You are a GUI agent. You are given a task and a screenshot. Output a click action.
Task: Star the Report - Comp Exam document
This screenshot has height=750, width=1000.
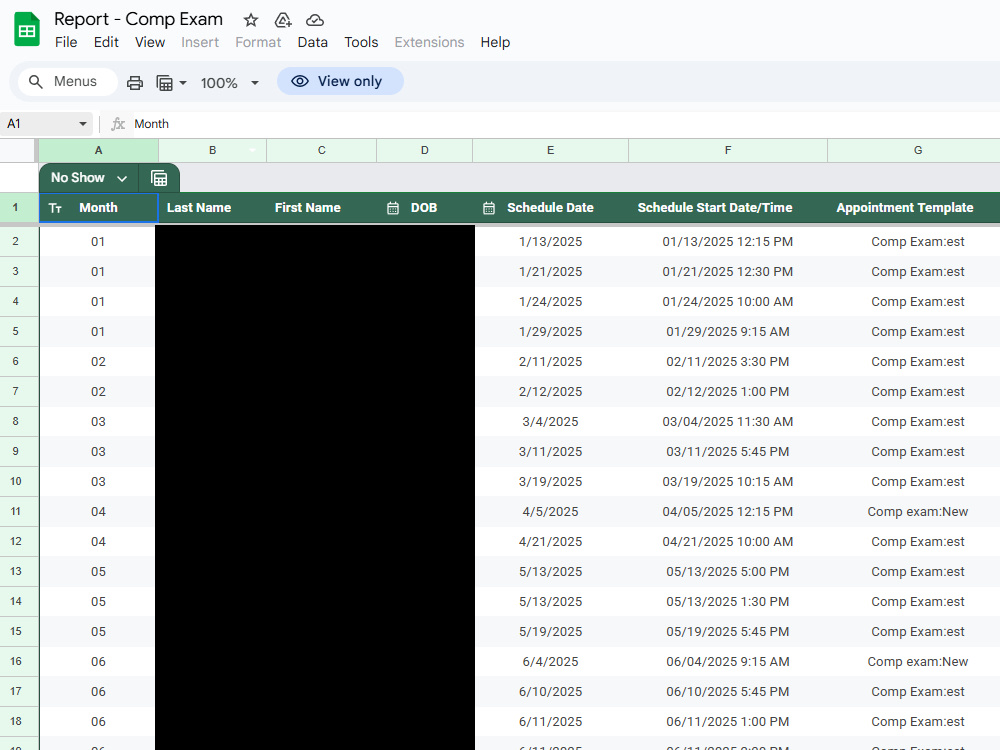coord(251,20)
